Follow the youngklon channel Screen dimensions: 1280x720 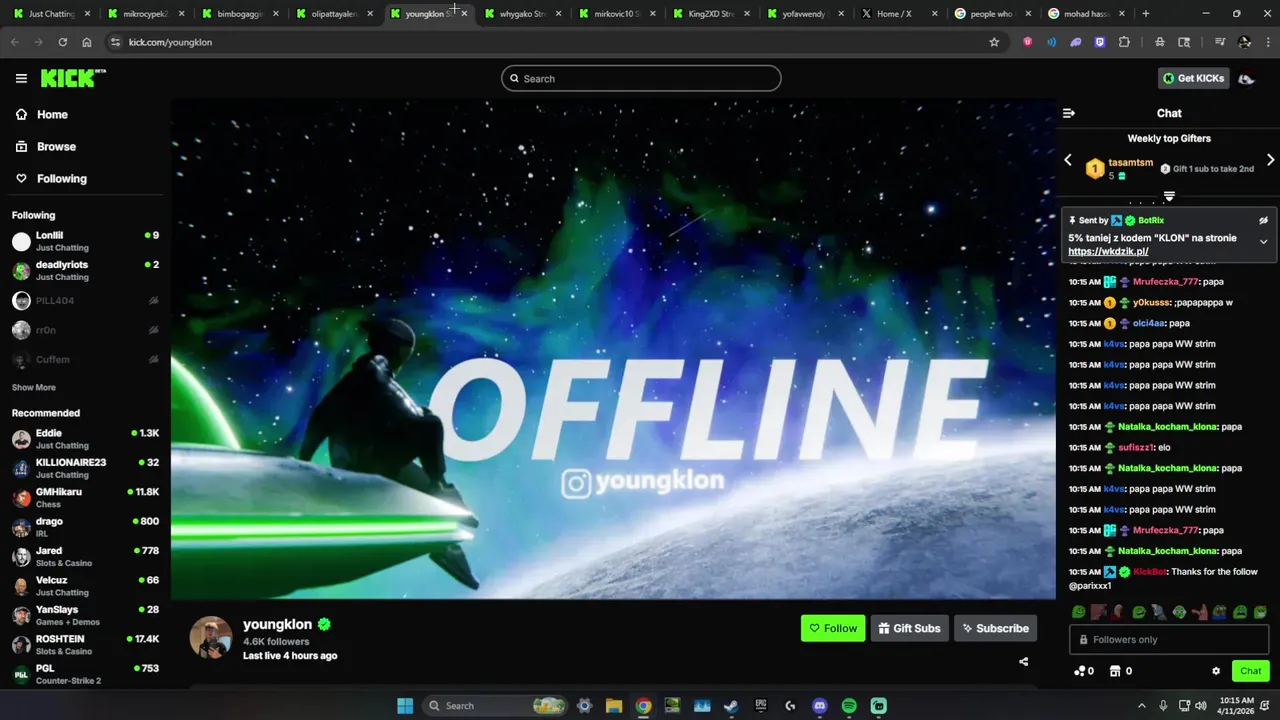(833, 628)
